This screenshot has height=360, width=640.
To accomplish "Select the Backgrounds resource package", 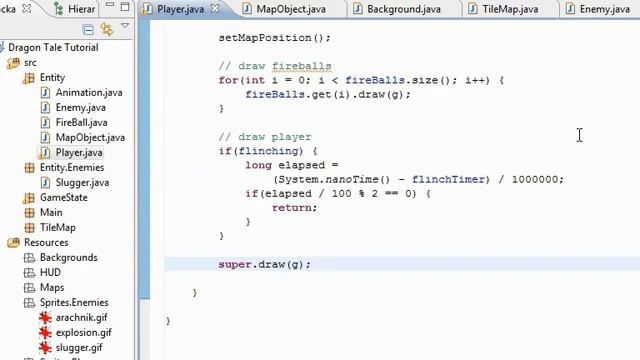I will click(69, 258).
